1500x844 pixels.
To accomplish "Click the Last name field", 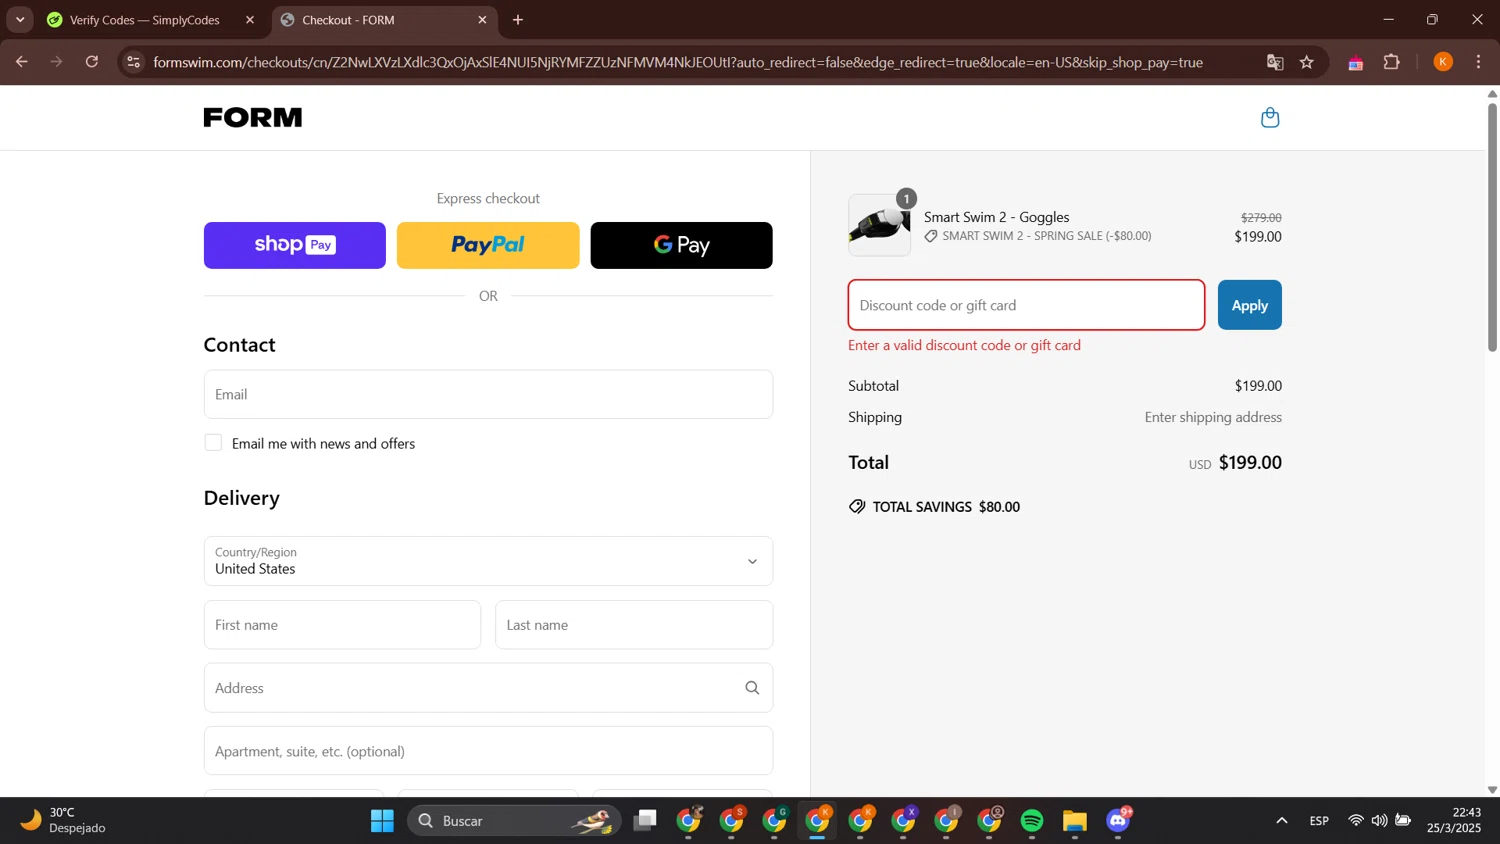I will [634, 625].
